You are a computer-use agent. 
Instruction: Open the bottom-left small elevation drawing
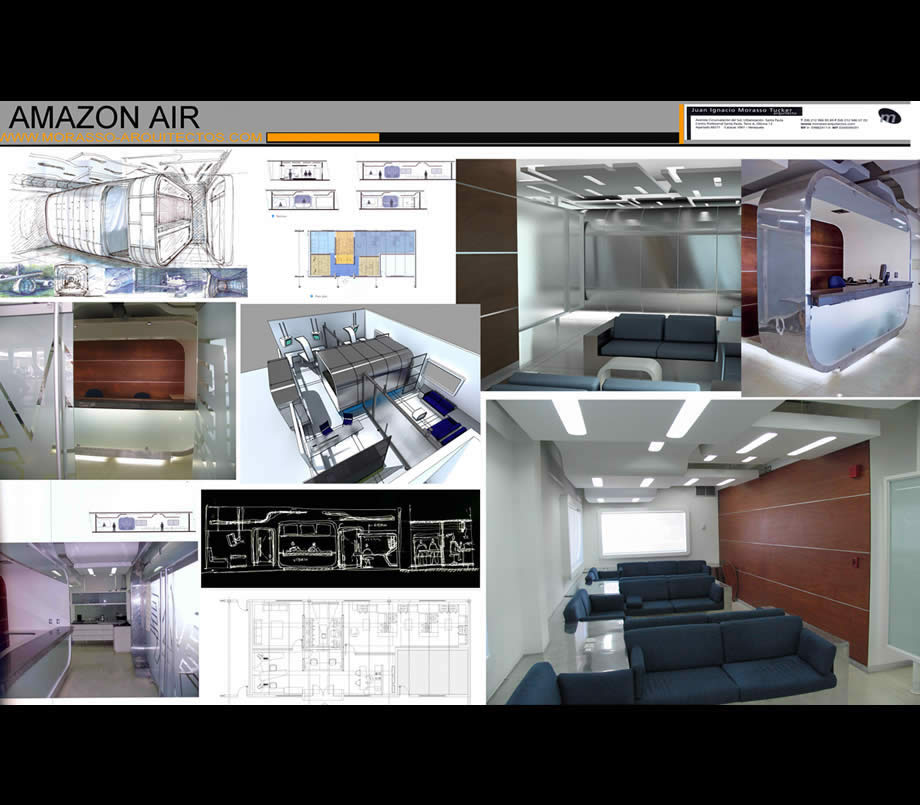302,200
